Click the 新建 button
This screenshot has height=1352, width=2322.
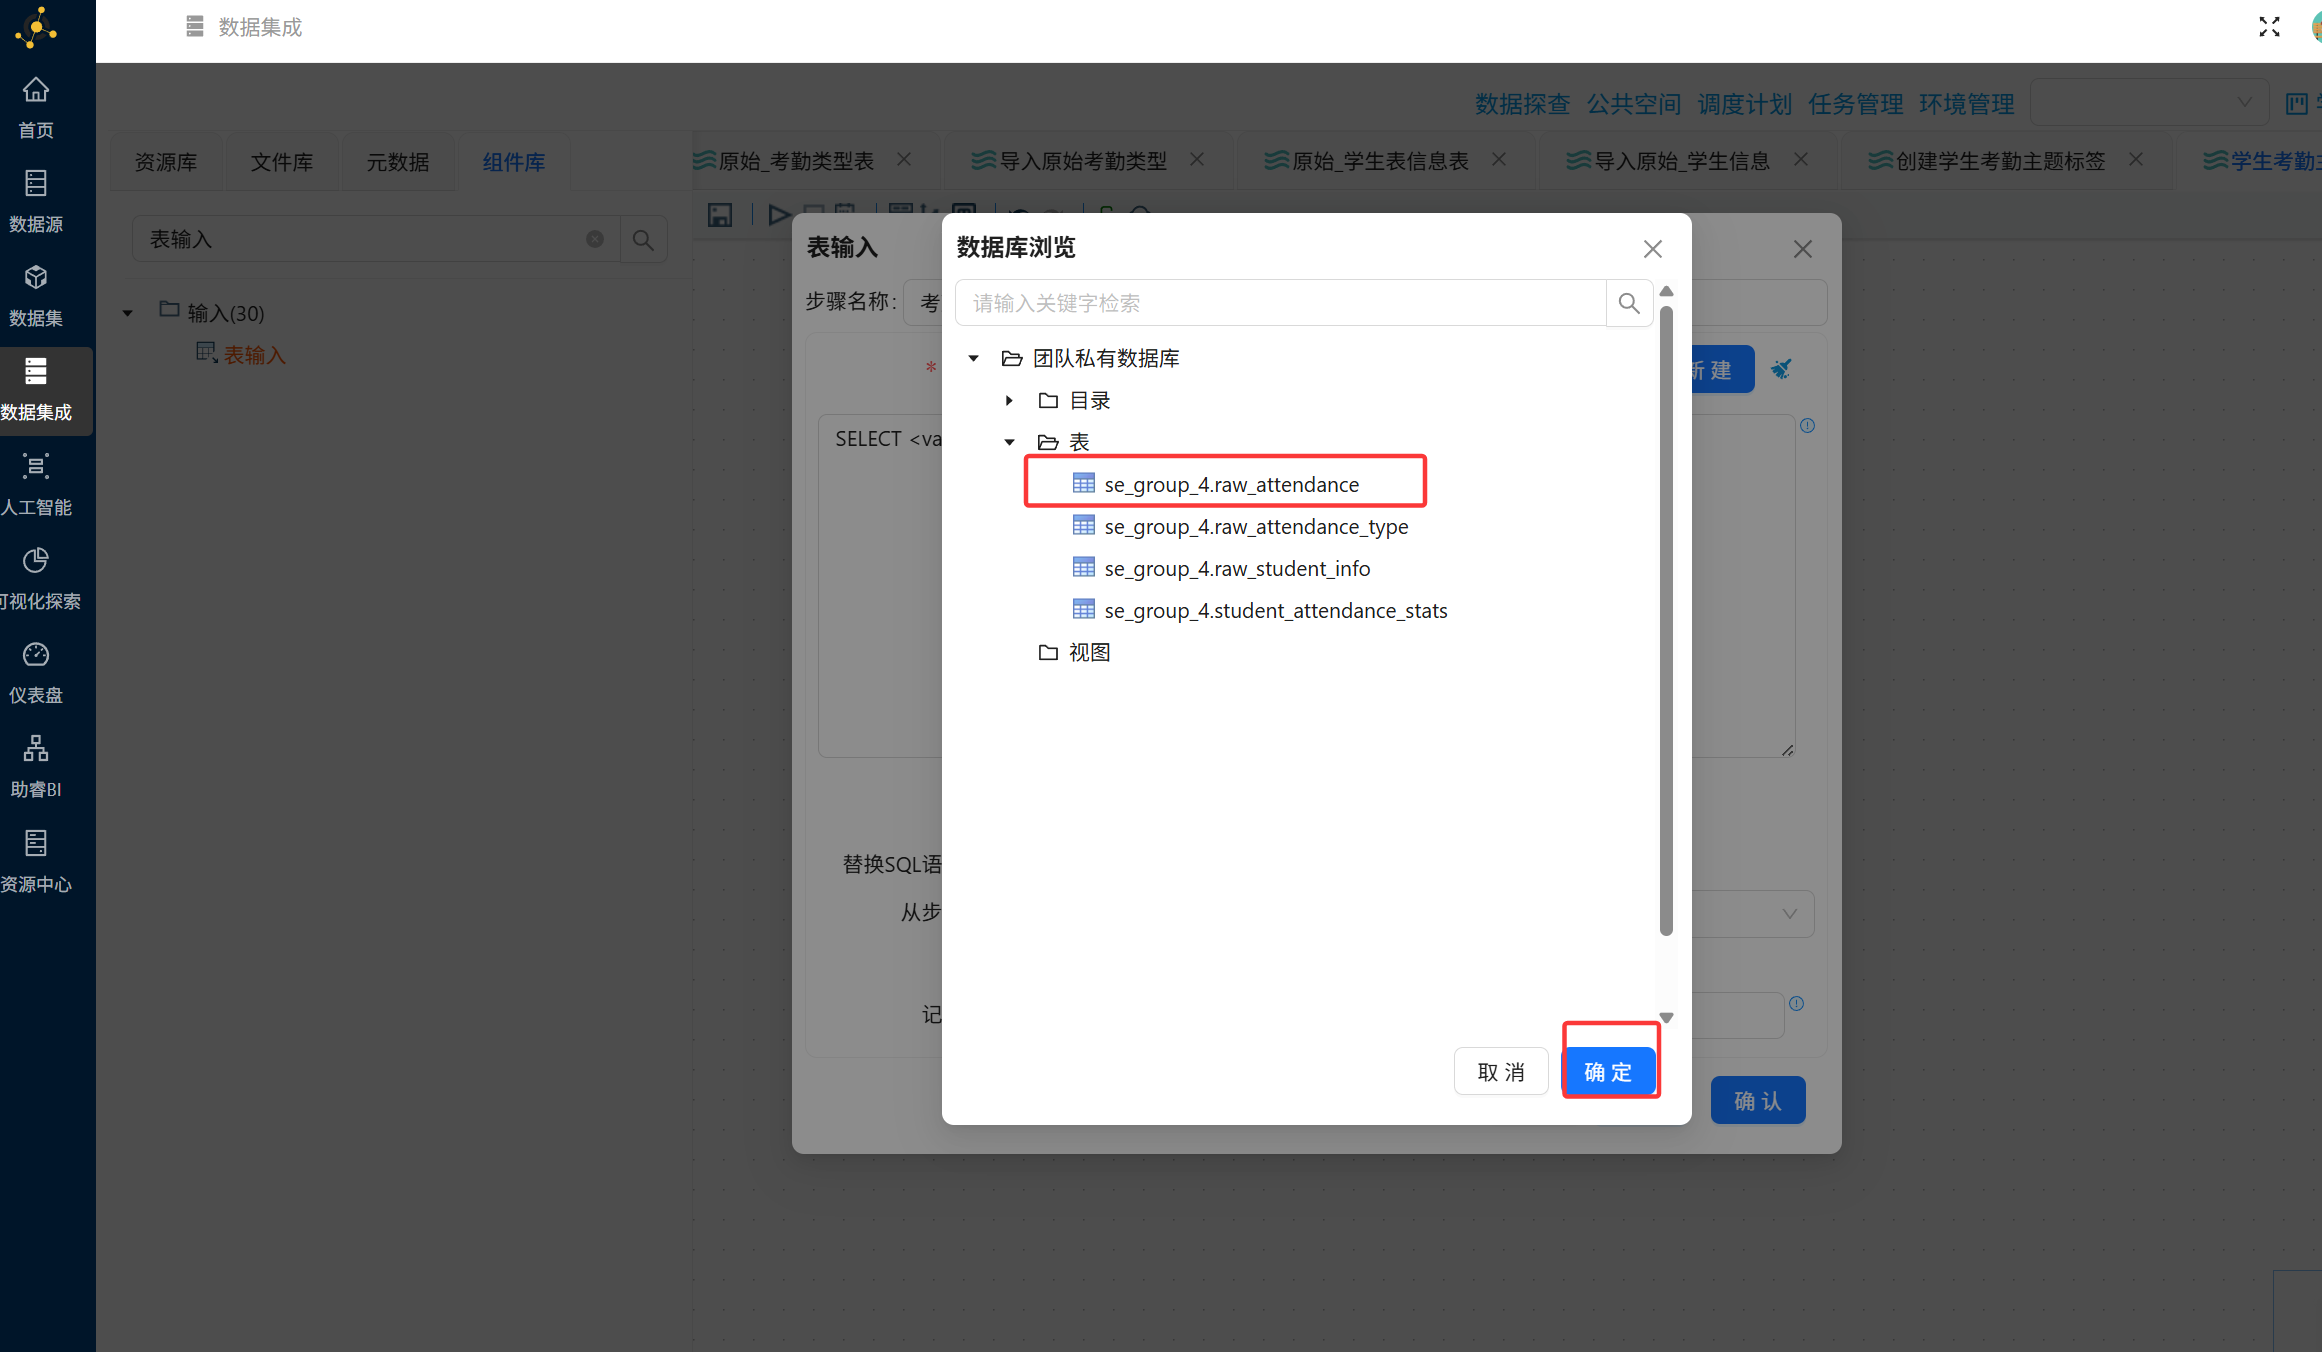click(1722, 370)
